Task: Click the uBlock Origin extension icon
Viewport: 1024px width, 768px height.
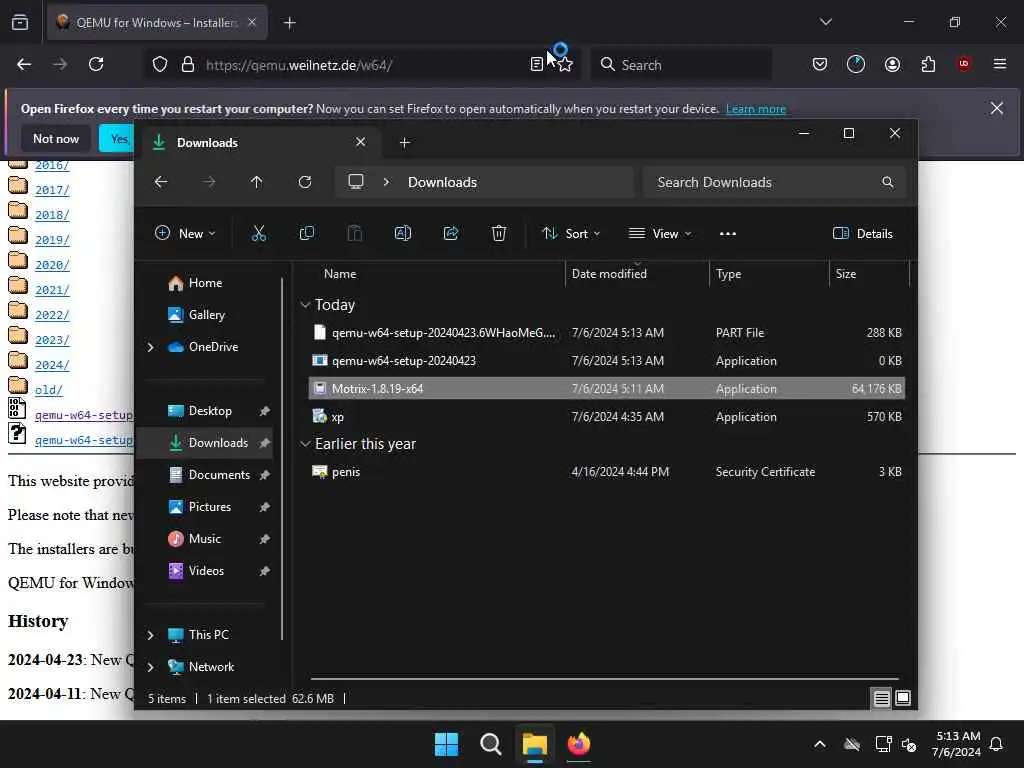Action: [964, 64]
